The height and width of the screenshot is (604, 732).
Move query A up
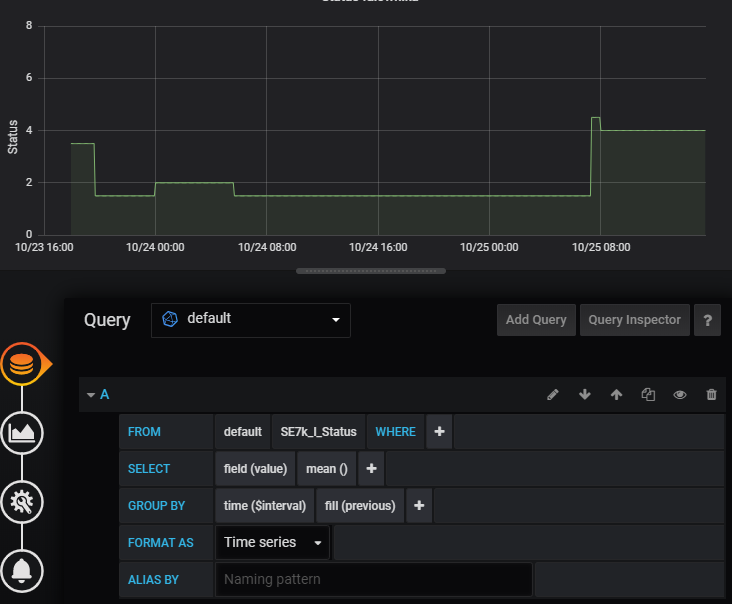[x=616, y=395]
